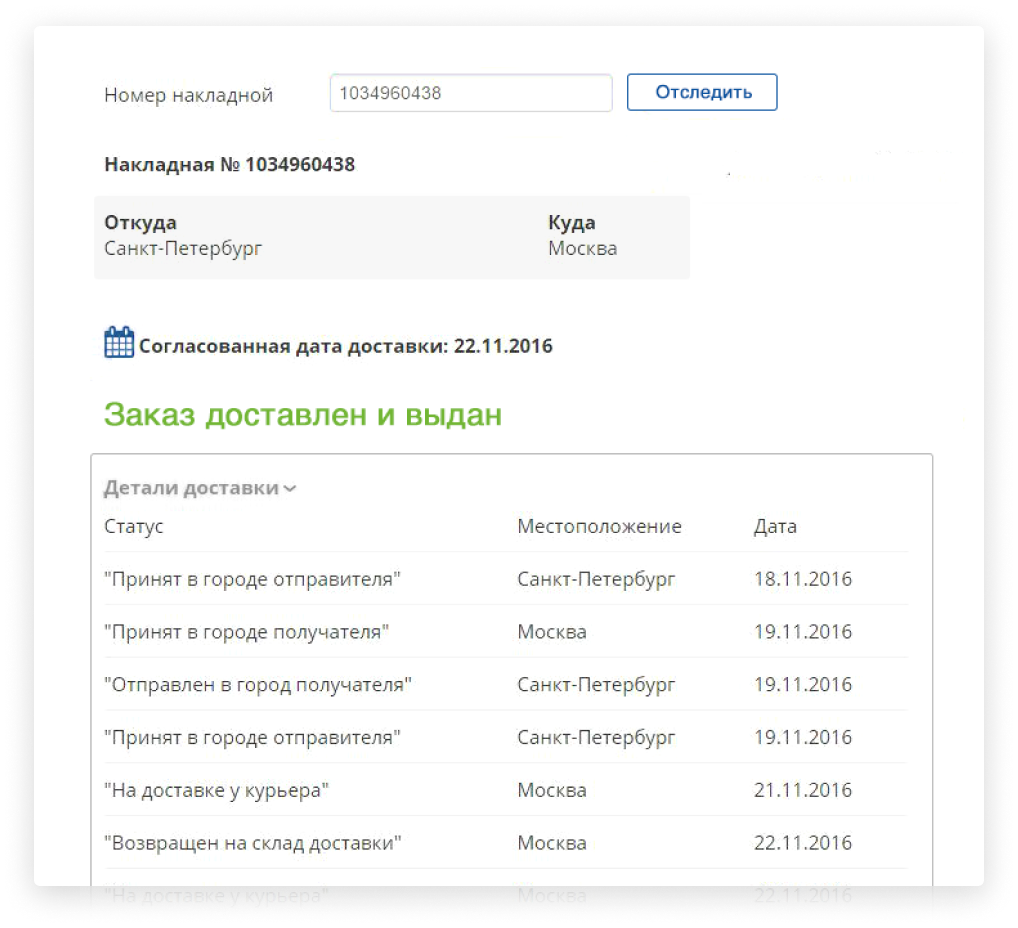Click the 'Откуда' label
The image size is (1018, 928).
tap(140, 222)
